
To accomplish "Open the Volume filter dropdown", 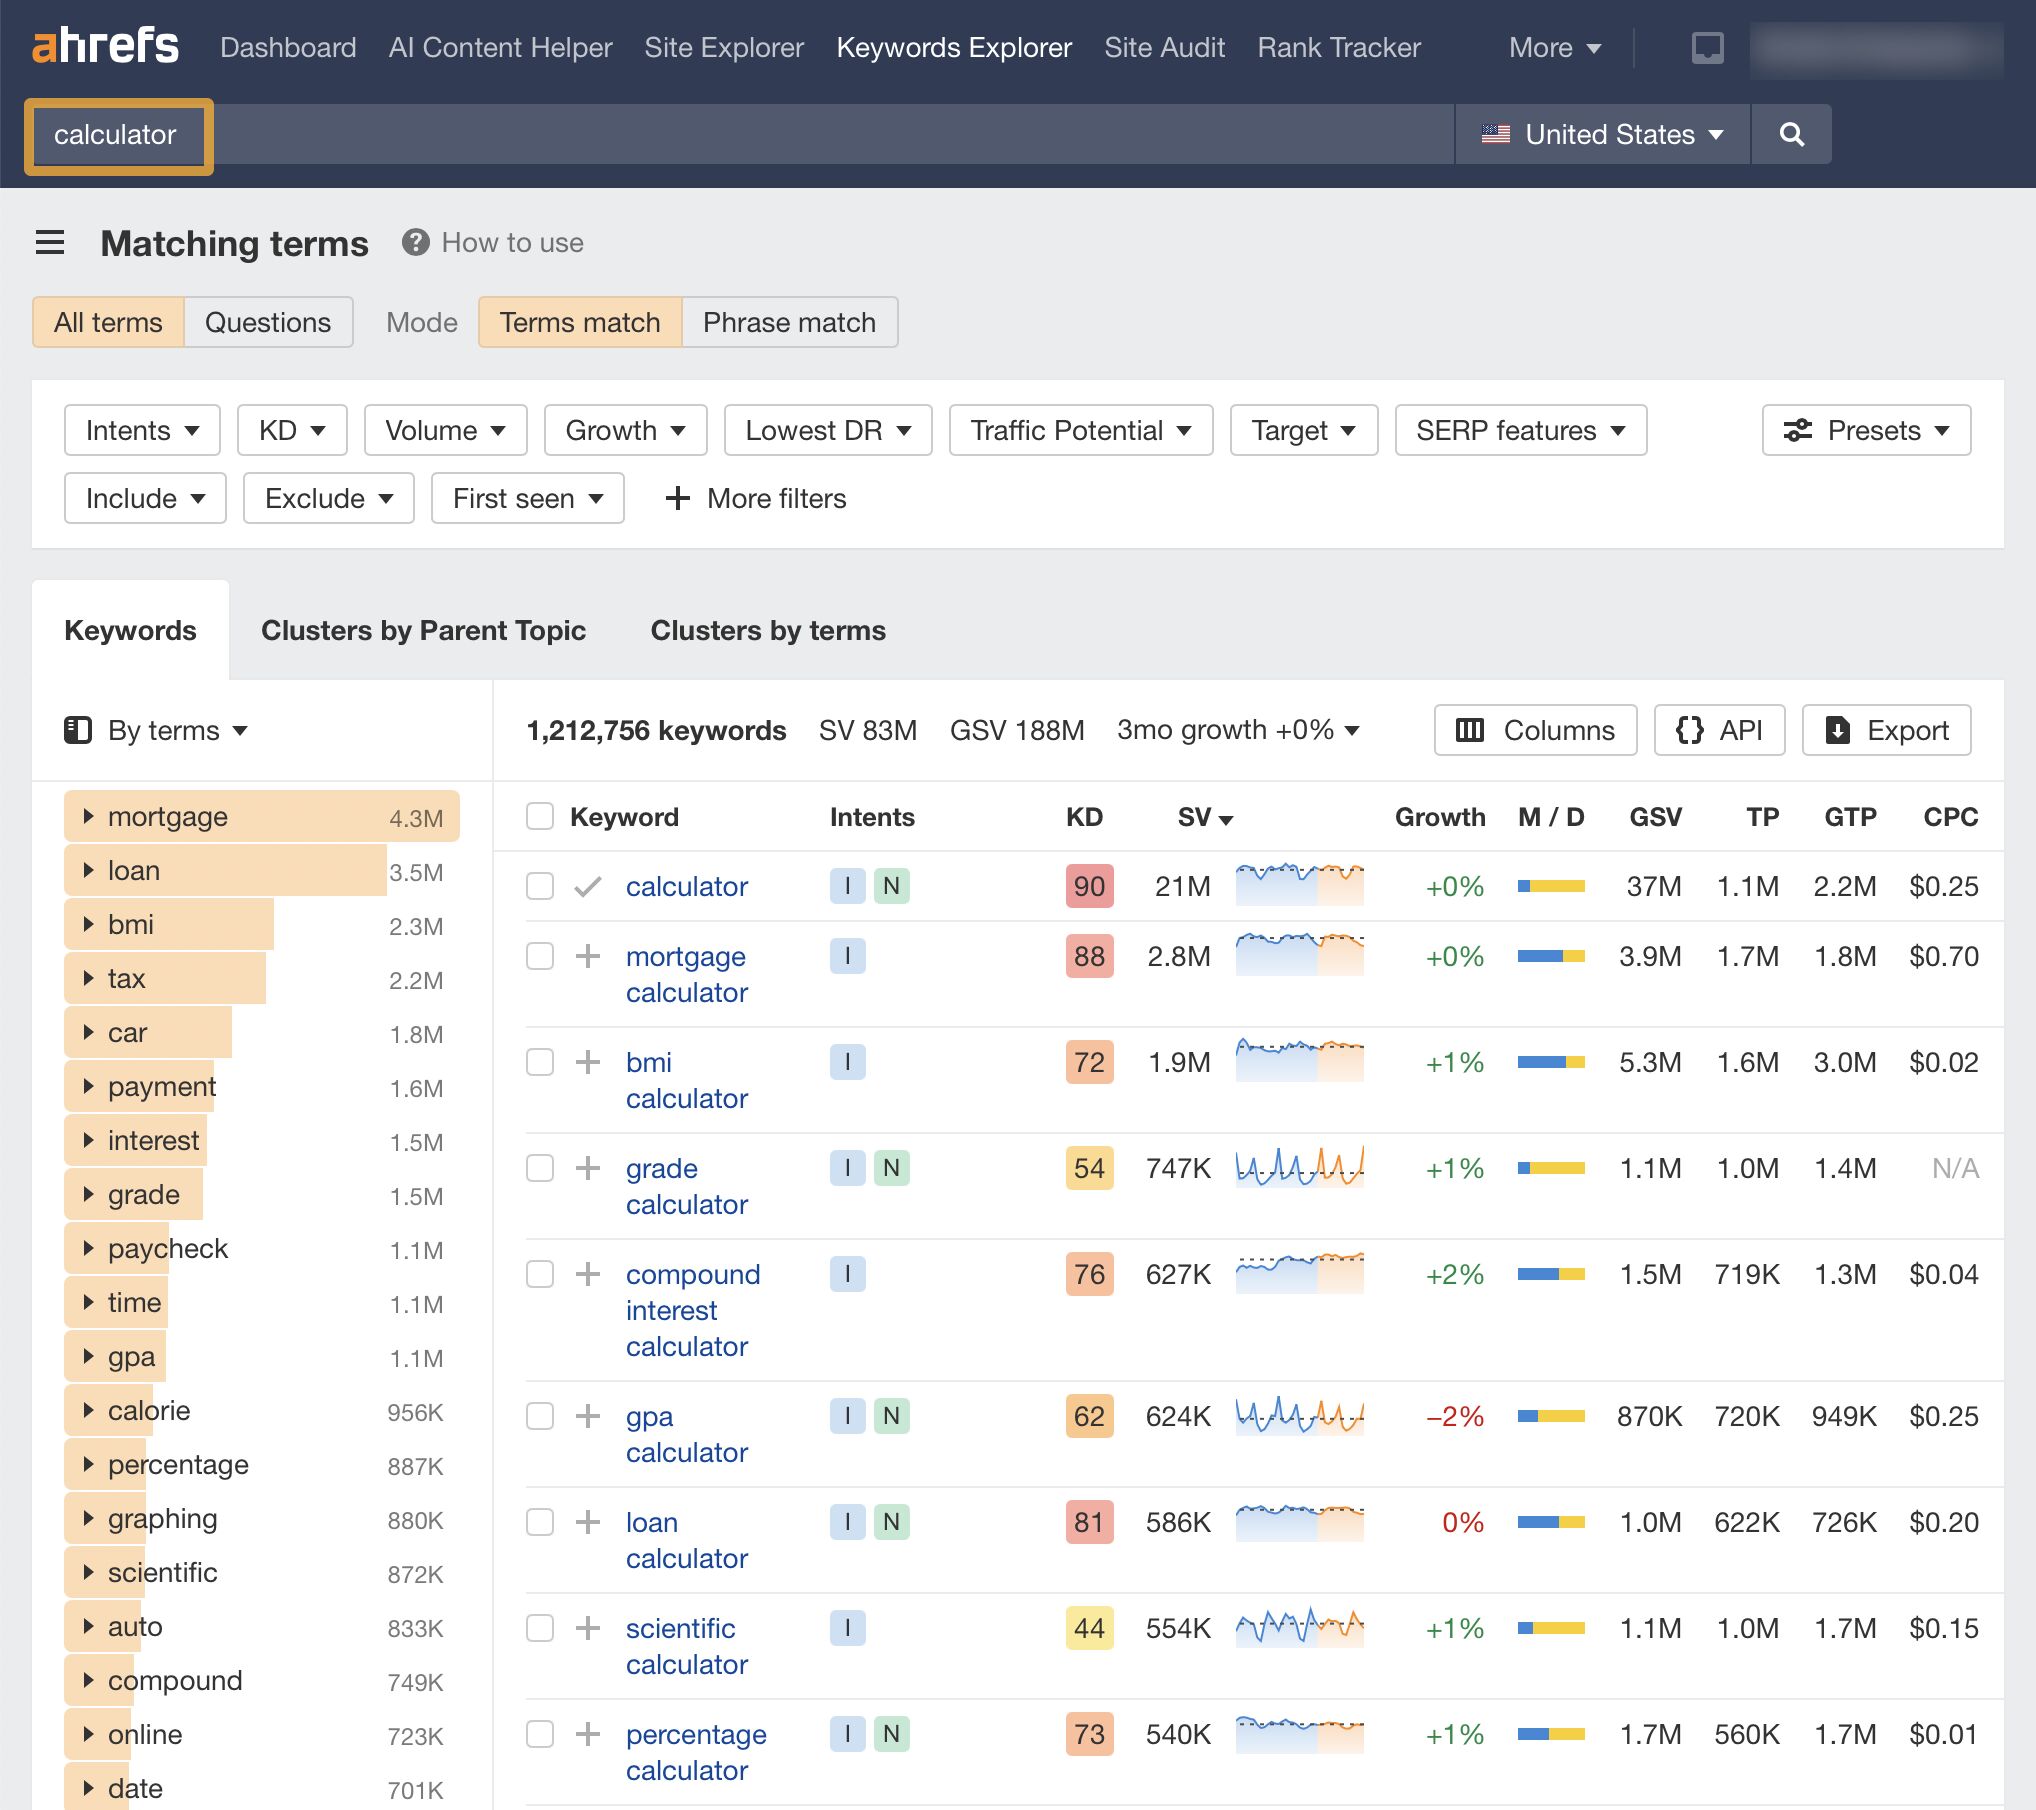I will (445, 430).
